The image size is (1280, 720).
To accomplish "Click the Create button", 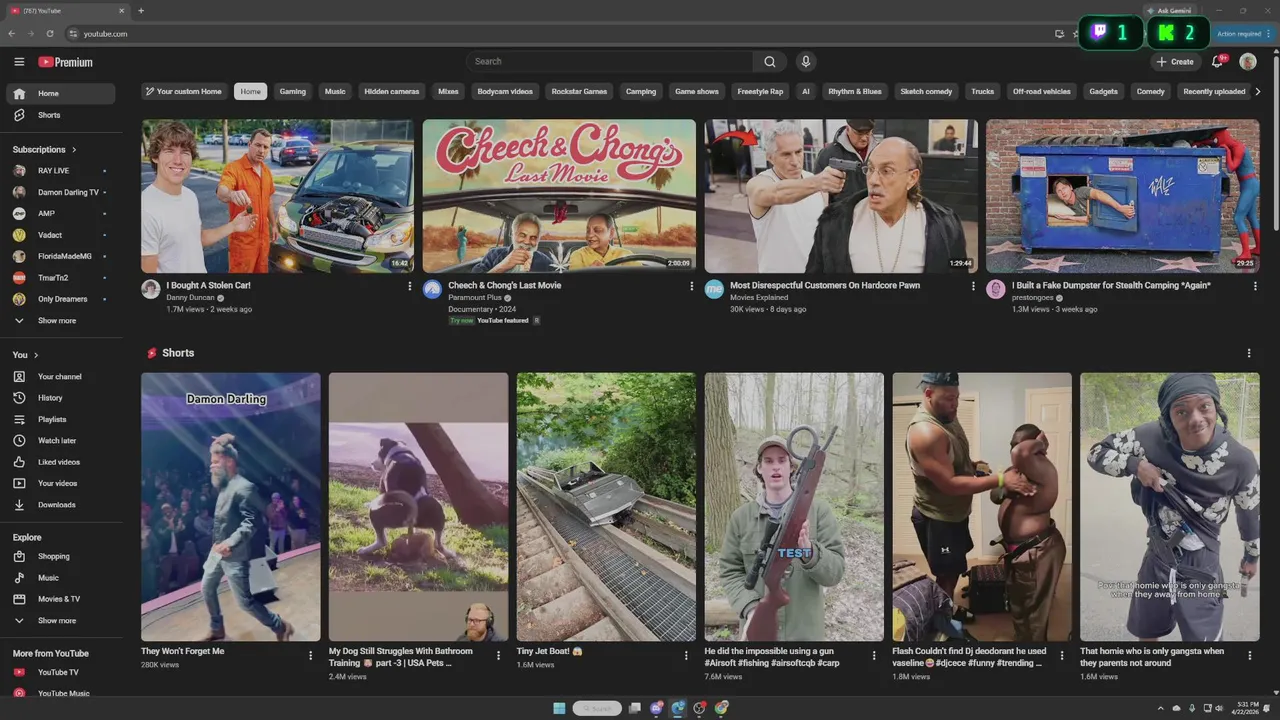I will tap(1175, 62).
